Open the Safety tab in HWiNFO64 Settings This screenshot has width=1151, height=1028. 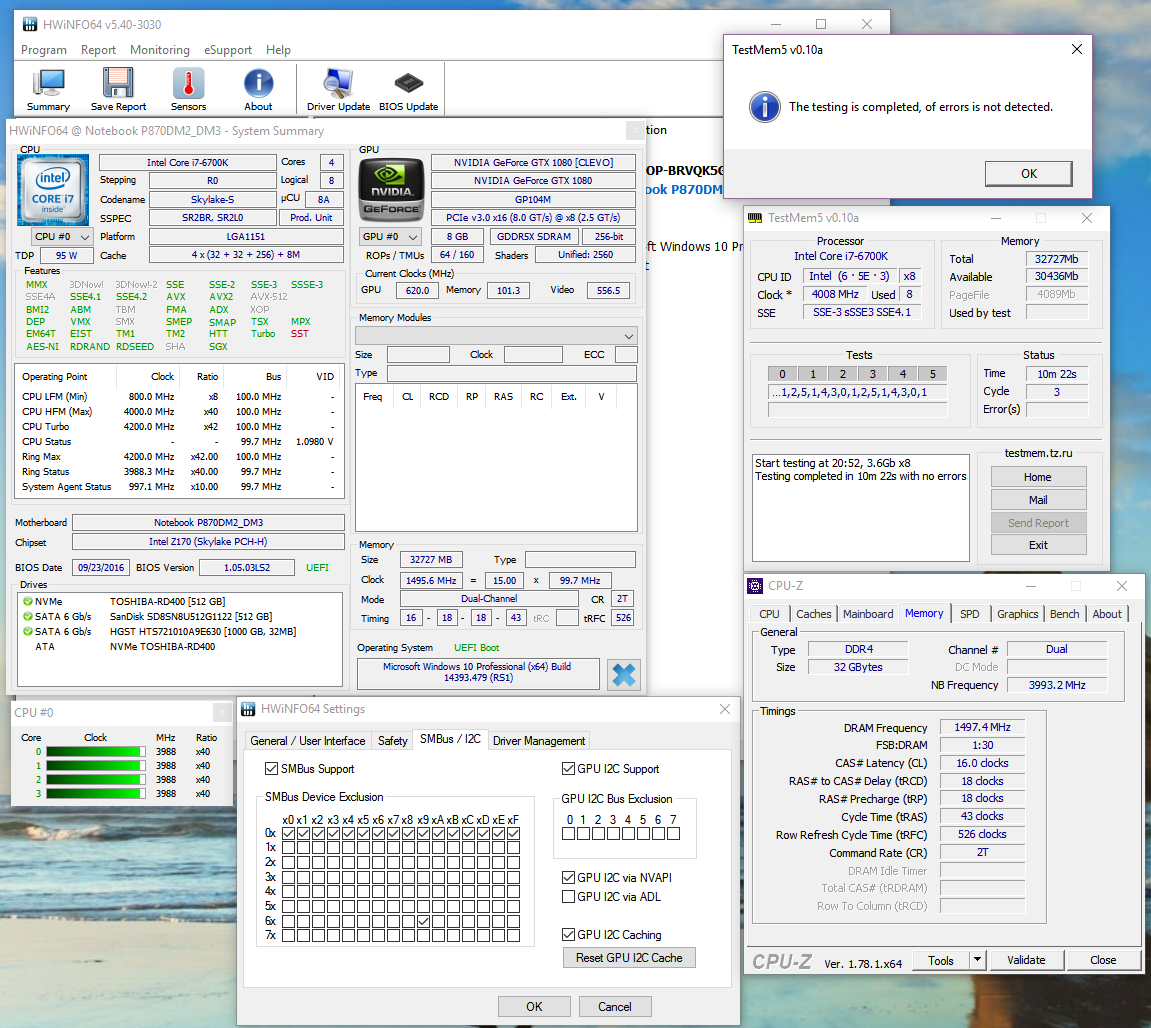[393, 741]
